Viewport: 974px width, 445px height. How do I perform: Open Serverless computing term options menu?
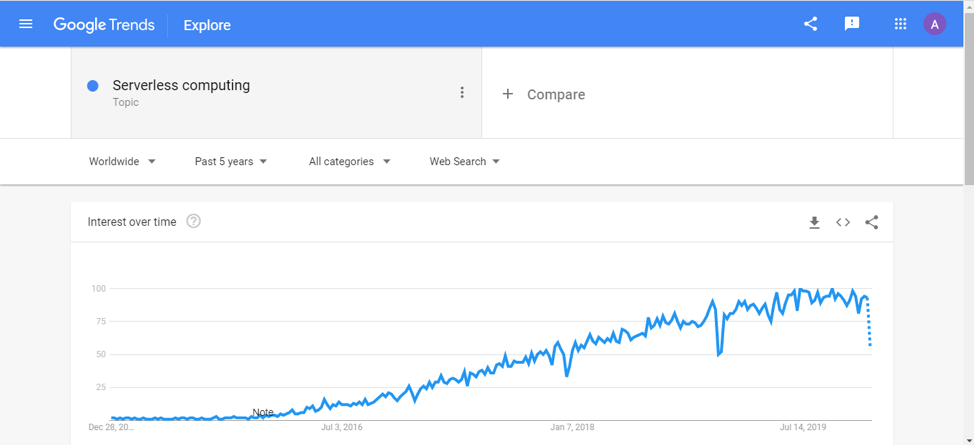tap(462, 93)
